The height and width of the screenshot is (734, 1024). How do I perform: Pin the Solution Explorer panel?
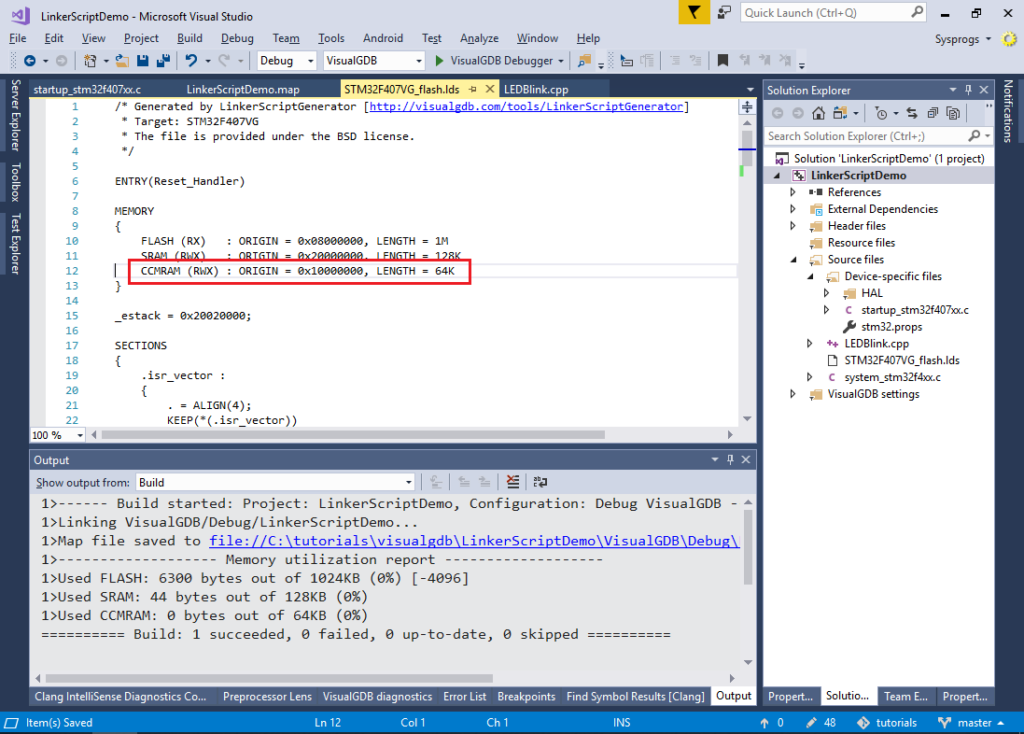click(969, 90)
